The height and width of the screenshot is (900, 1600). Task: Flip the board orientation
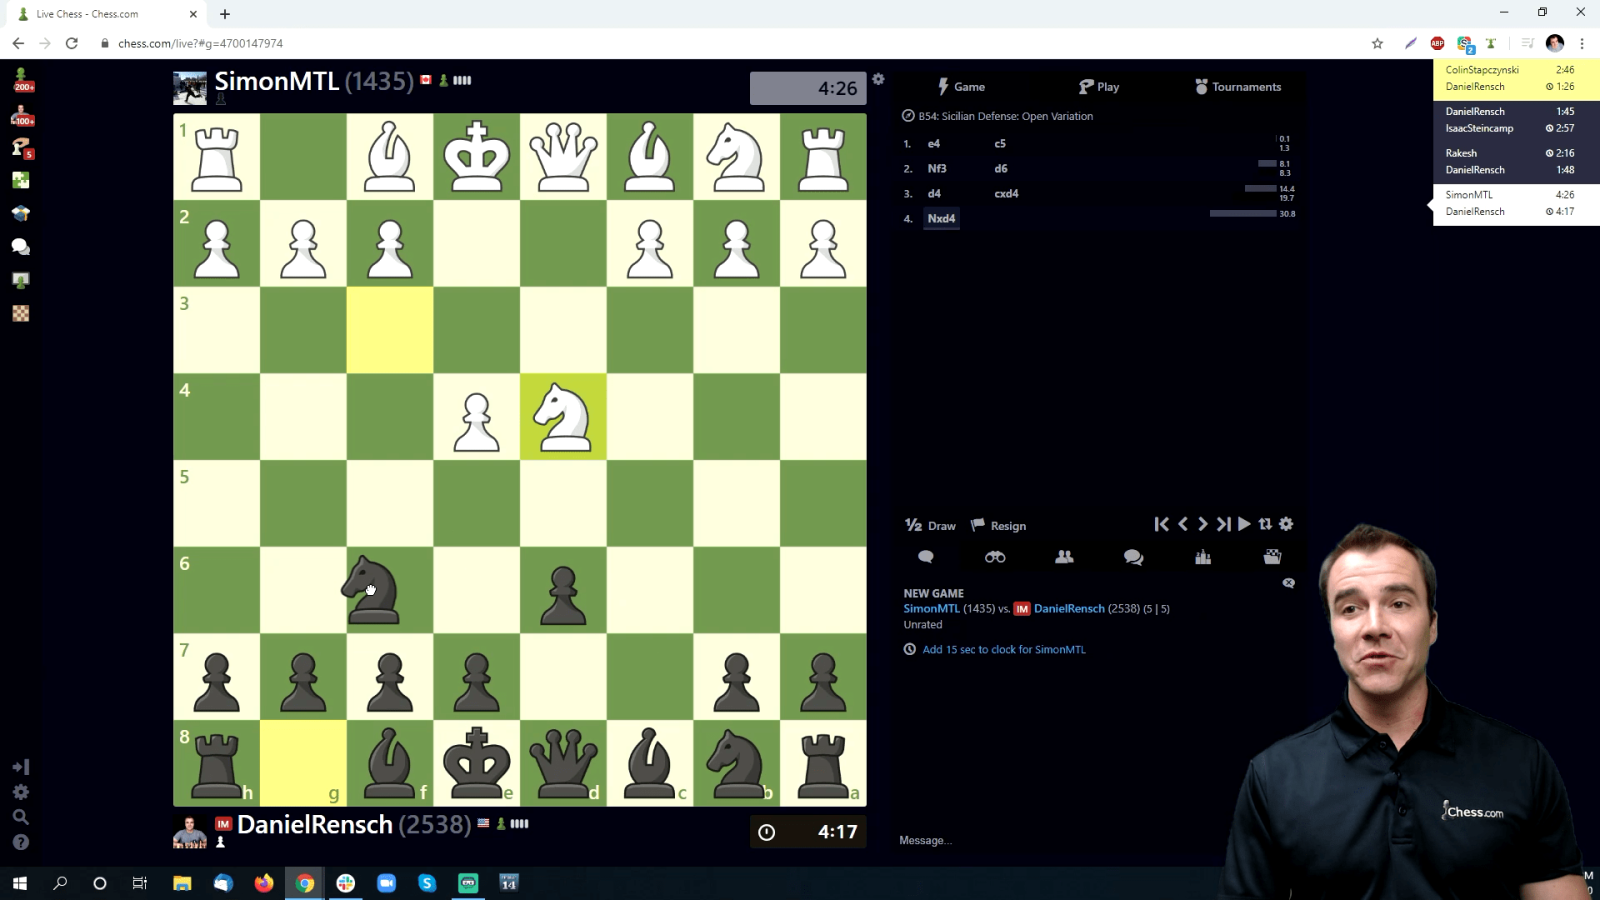(x=1265, y=524)
